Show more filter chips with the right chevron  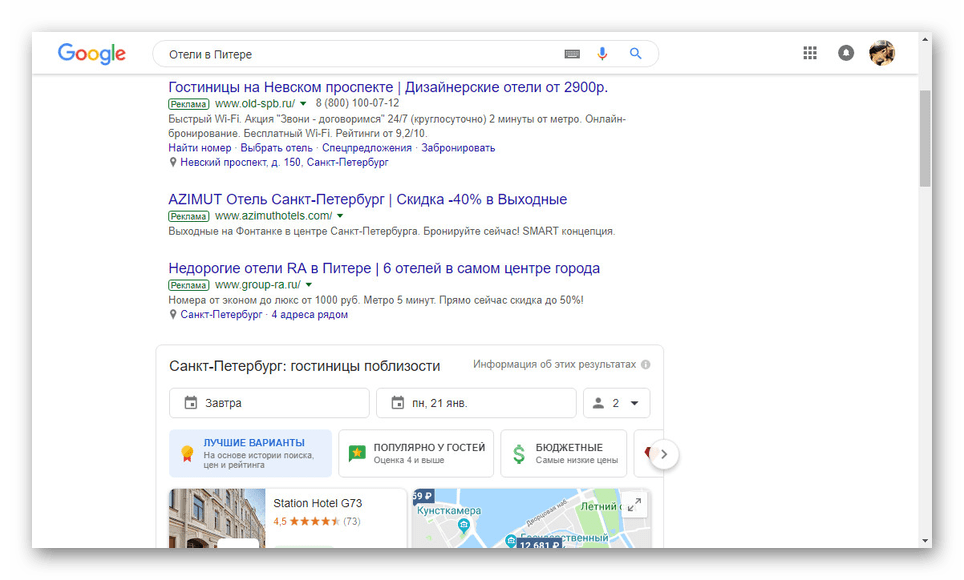(x=664, y=455)
